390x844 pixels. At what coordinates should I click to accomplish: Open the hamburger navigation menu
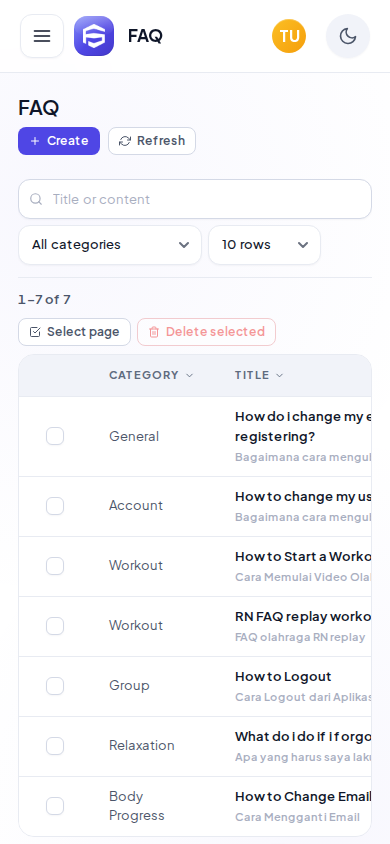pyautogui.click(x=42, y=36)
